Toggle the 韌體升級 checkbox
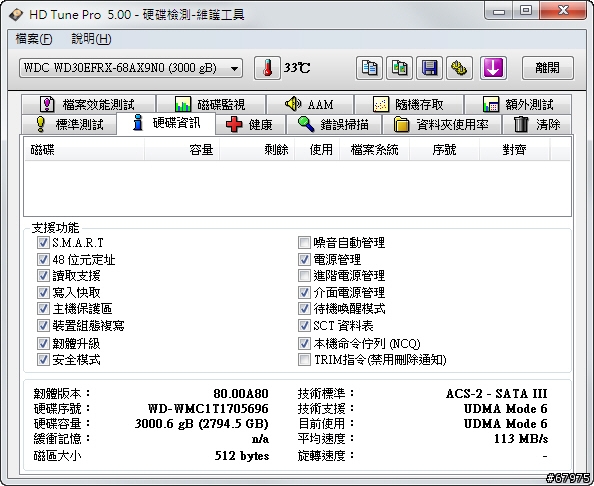Screen dimensions: 594x486 [43, 344]
